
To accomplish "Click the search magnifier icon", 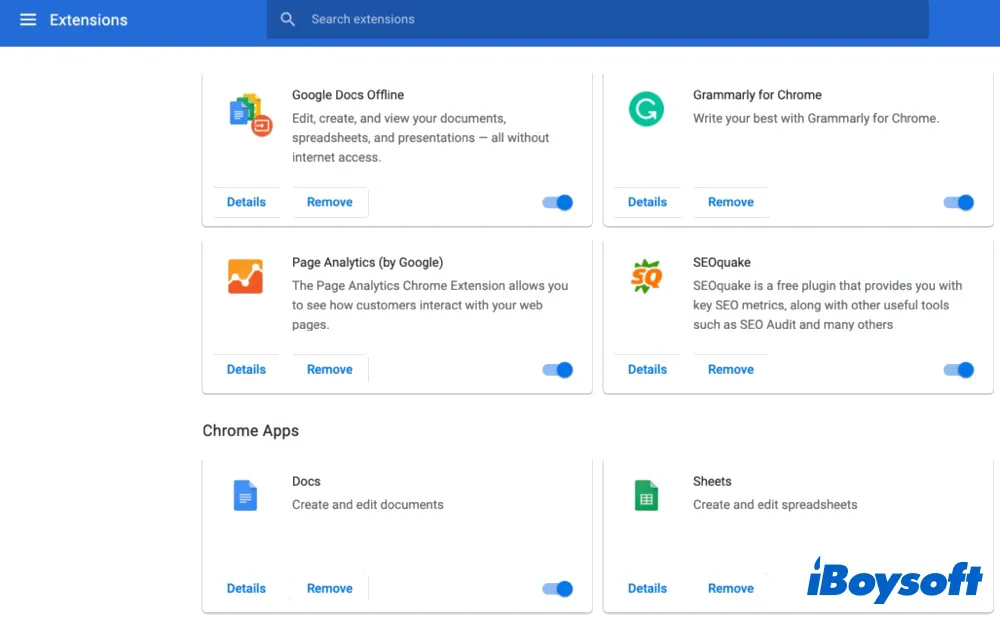I will pos(288,20).
